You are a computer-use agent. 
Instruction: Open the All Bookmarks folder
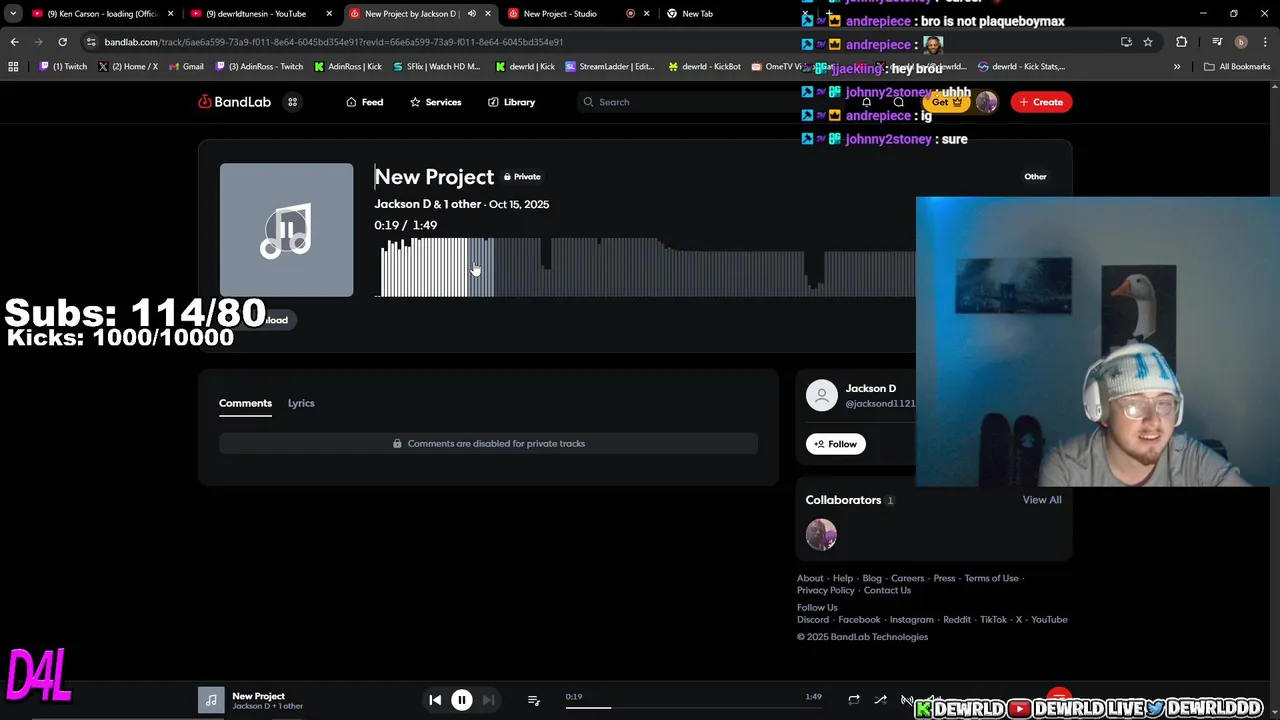[x=1237, y=67]
